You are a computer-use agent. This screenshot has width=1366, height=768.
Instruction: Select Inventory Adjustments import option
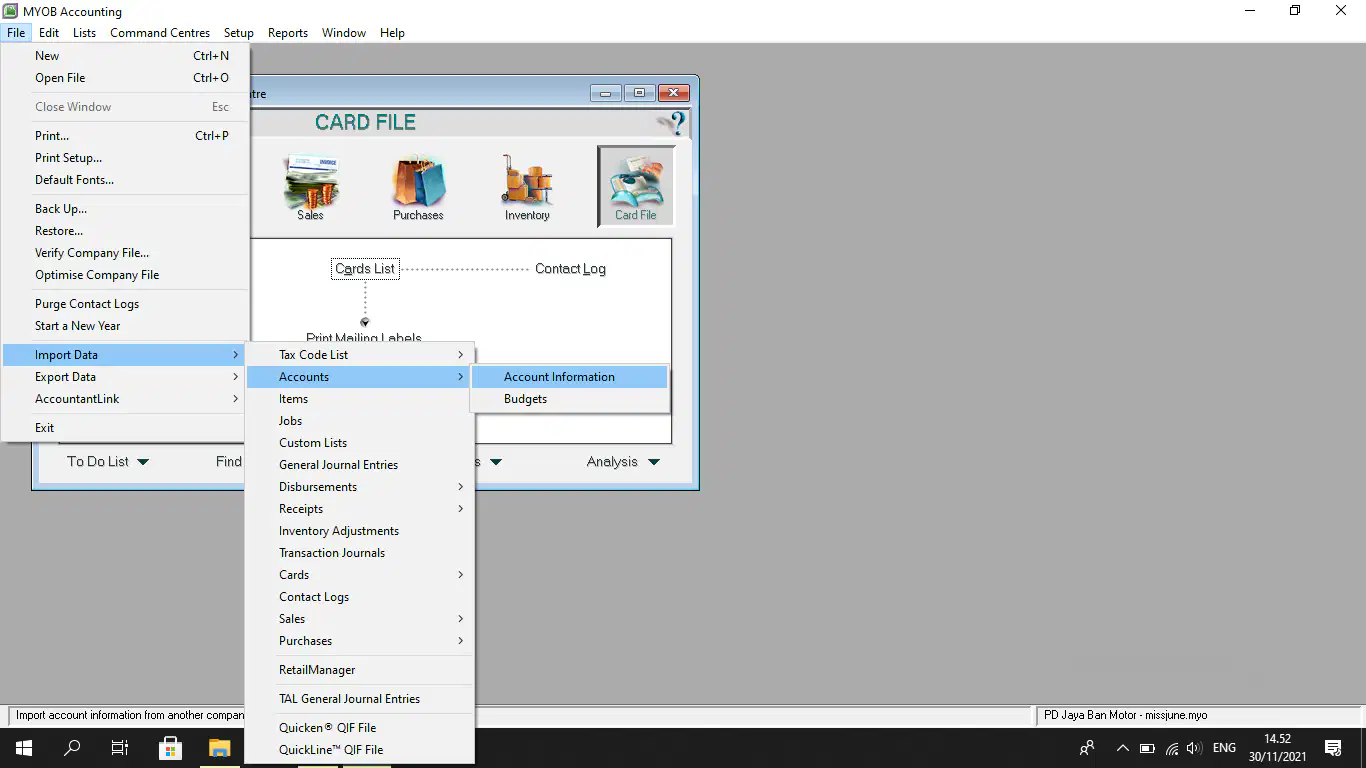coord(360,531)
